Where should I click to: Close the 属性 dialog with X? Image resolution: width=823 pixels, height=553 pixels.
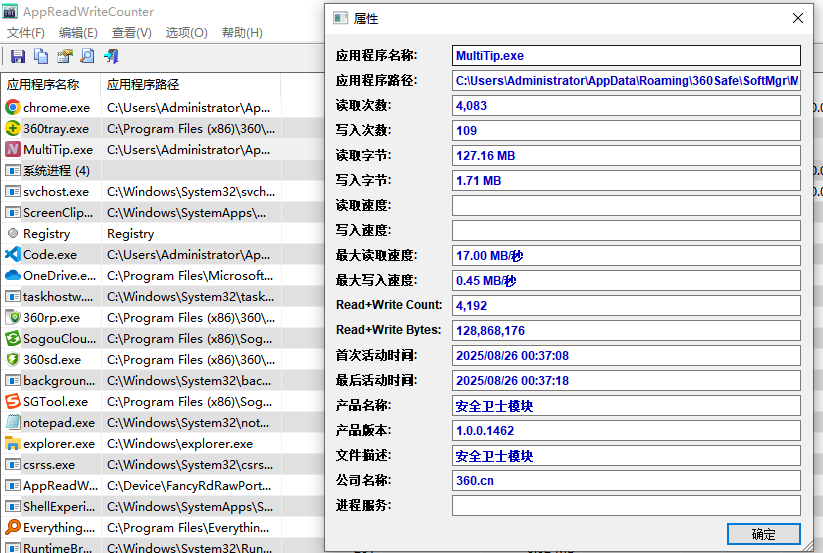(797, 18)
